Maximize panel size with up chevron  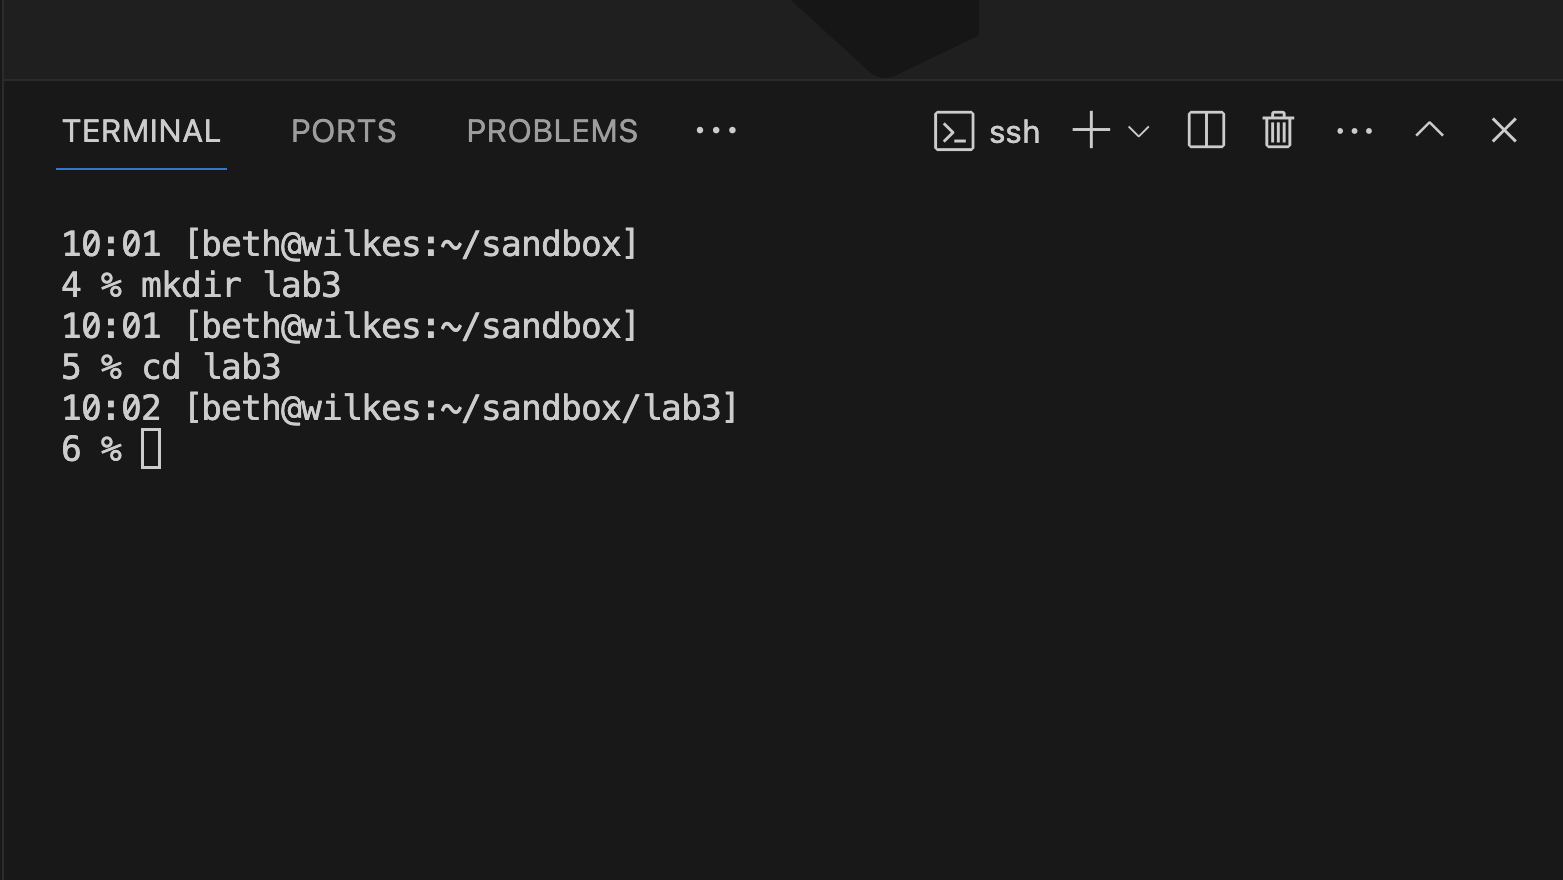coord(1429,130)
